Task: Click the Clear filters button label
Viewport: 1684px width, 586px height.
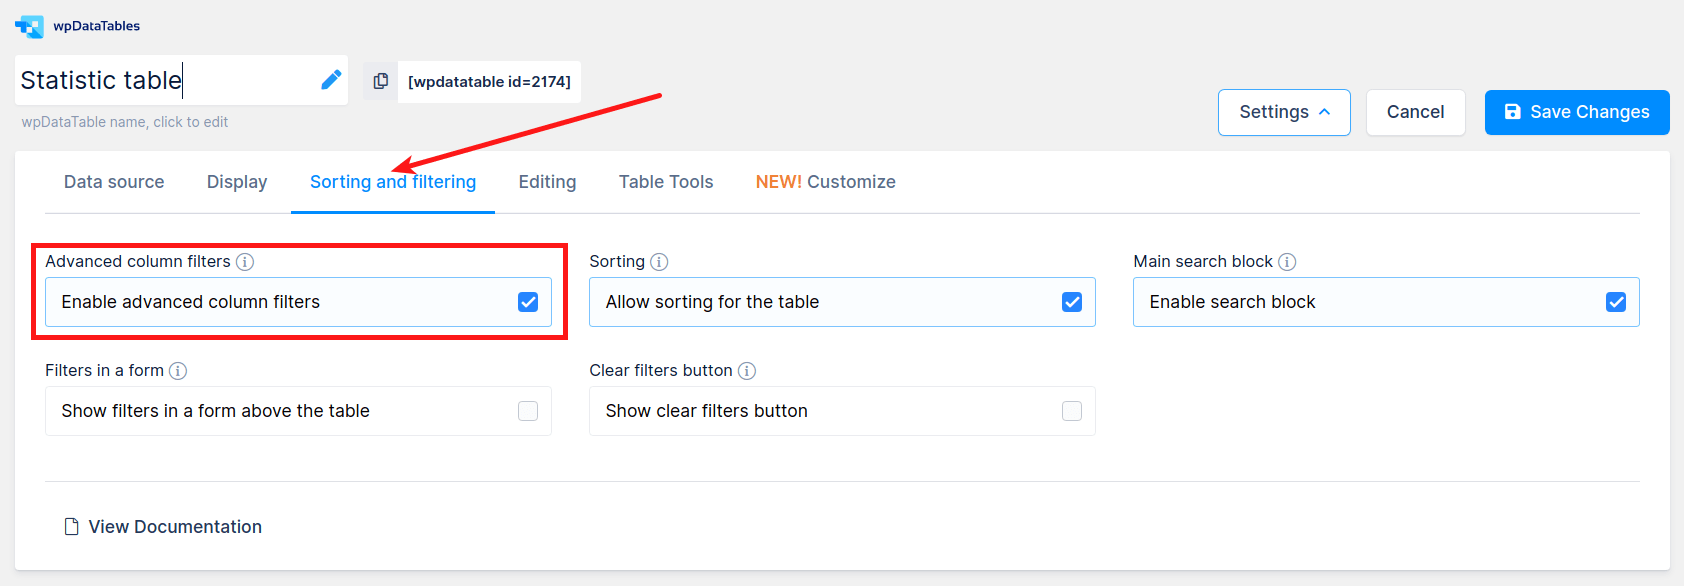Action: point(661,371)
